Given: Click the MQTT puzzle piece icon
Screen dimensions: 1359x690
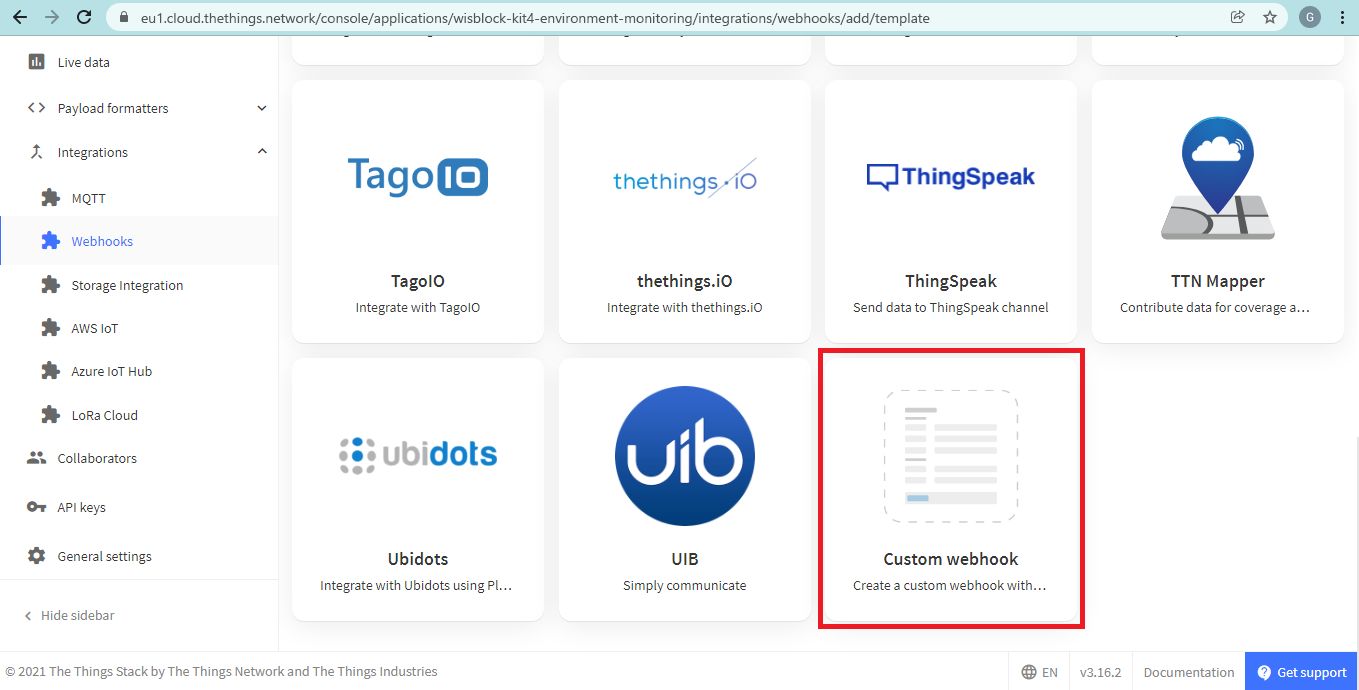Looking at the screenshot, I should [x=50, y=198].
